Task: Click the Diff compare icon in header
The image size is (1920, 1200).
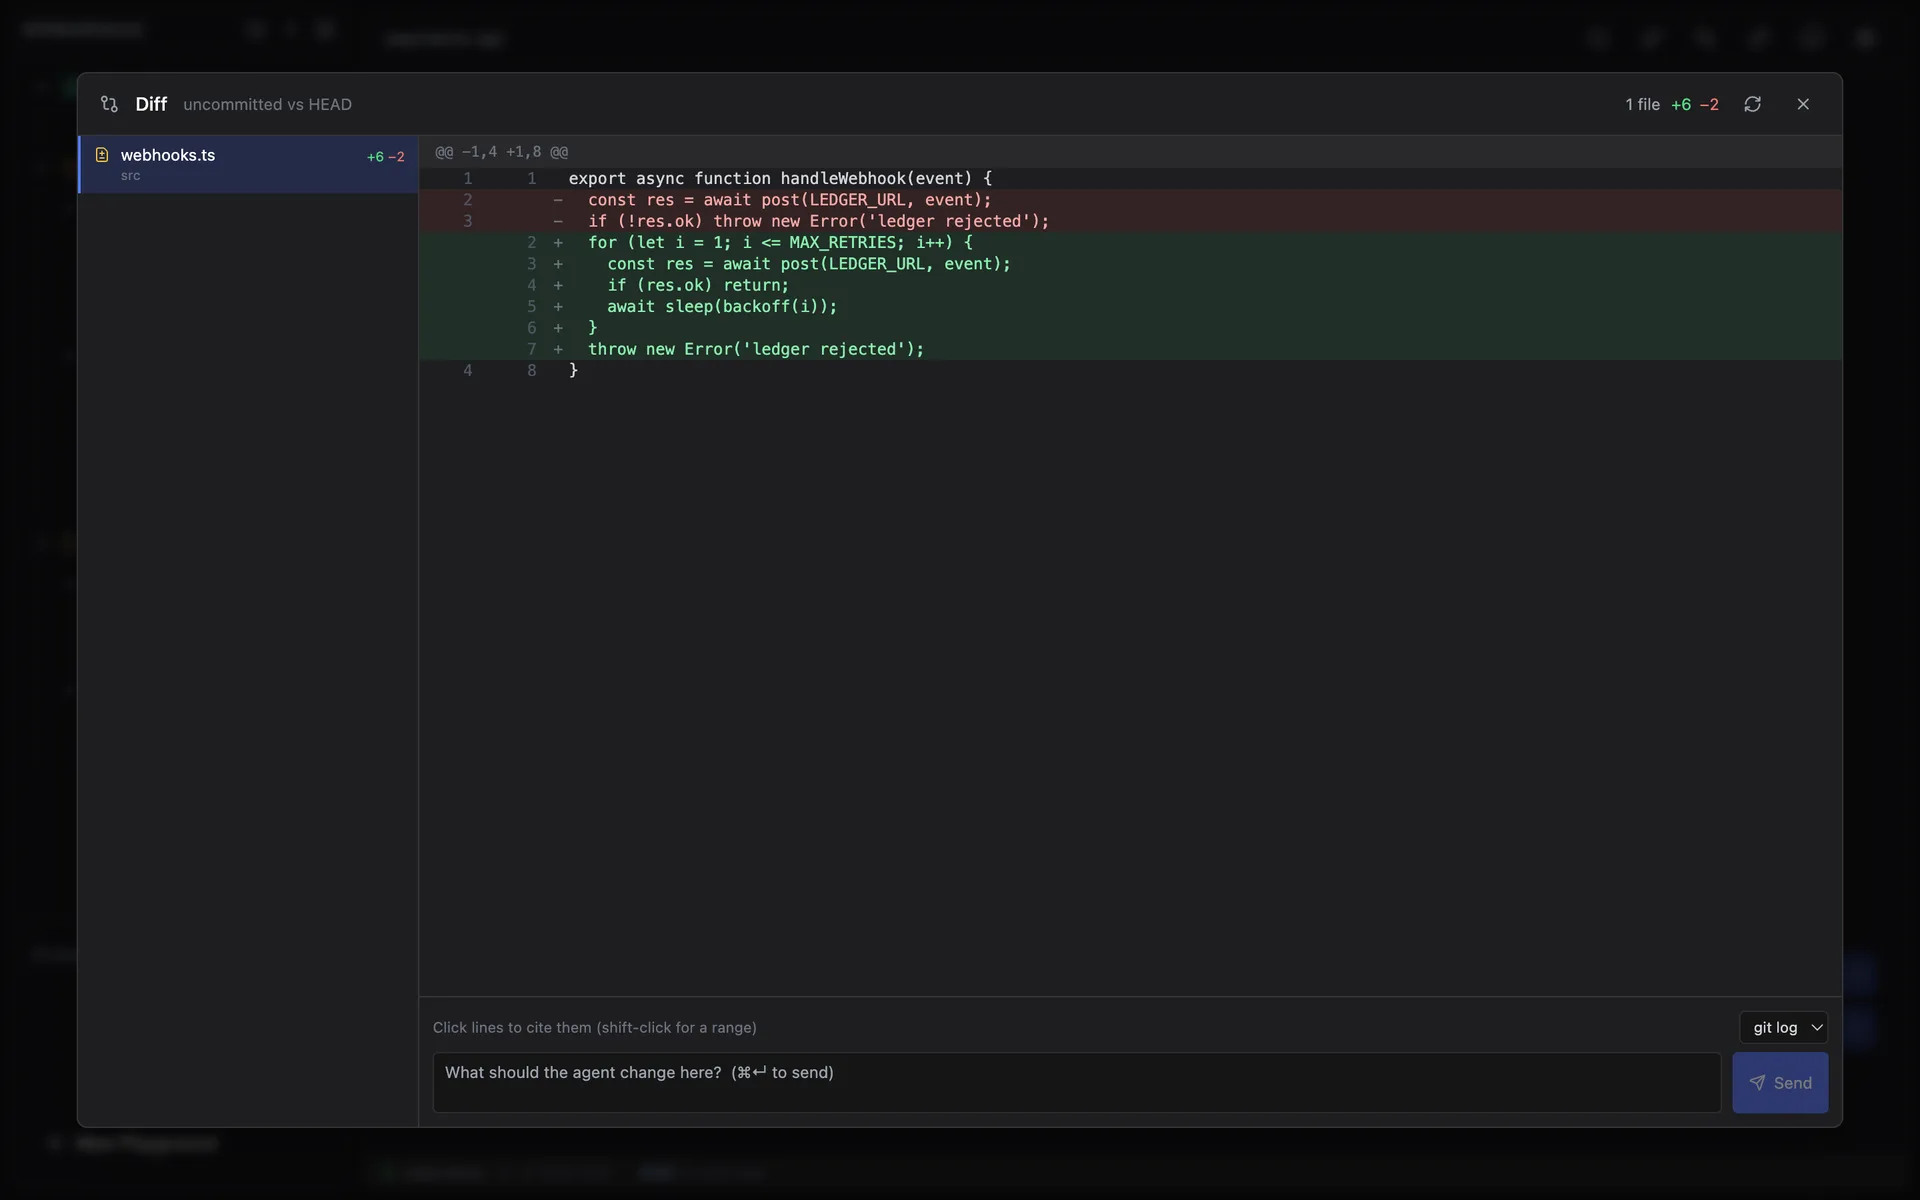Action: pos(109,104)
